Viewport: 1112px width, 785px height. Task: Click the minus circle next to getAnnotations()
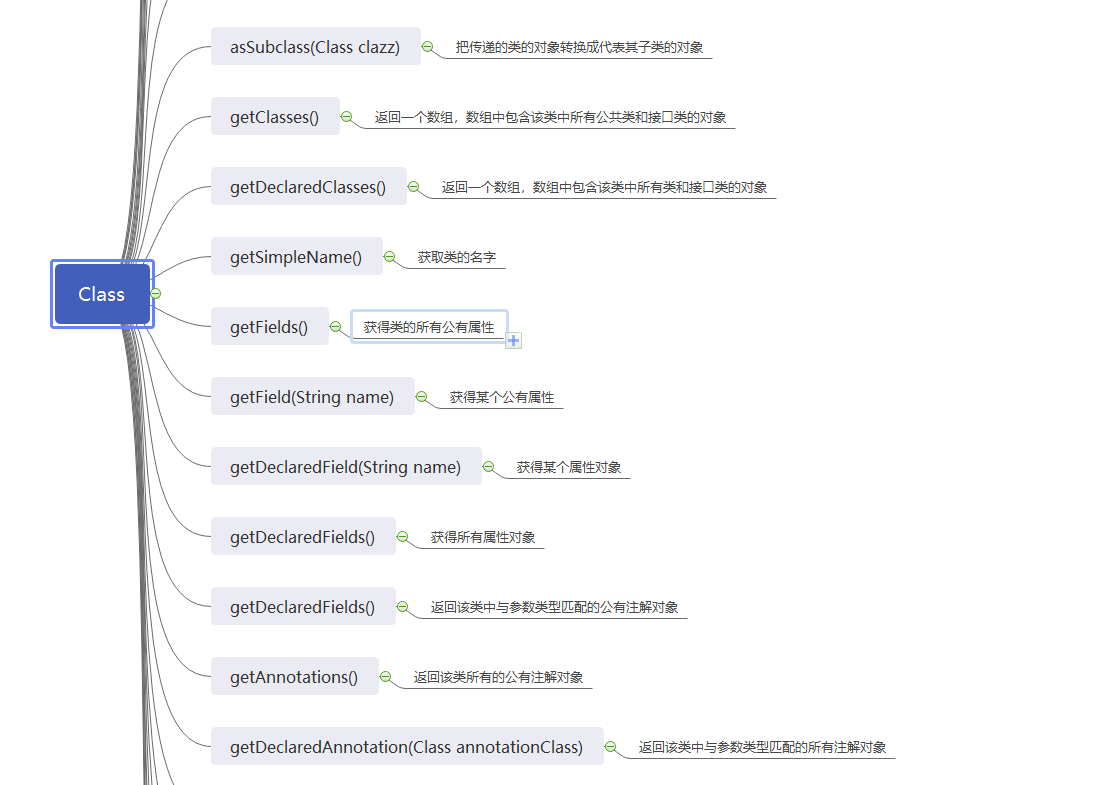(x=385, y=677)
